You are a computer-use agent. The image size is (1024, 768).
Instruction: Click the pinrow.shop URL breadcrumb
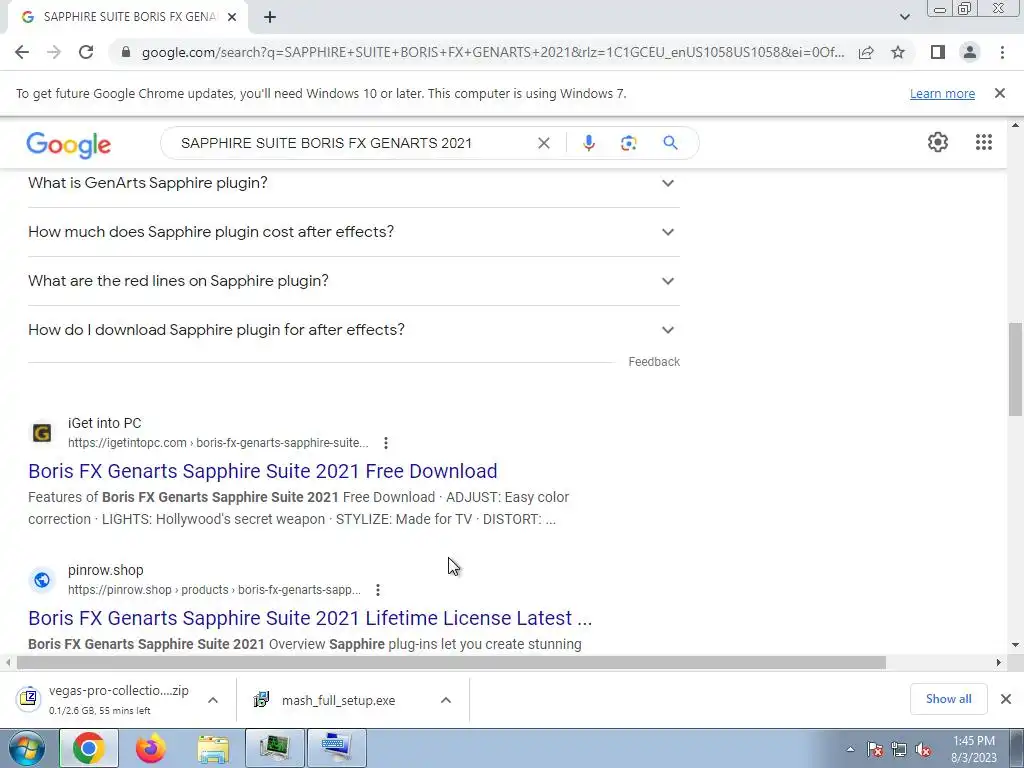[214, 590]
